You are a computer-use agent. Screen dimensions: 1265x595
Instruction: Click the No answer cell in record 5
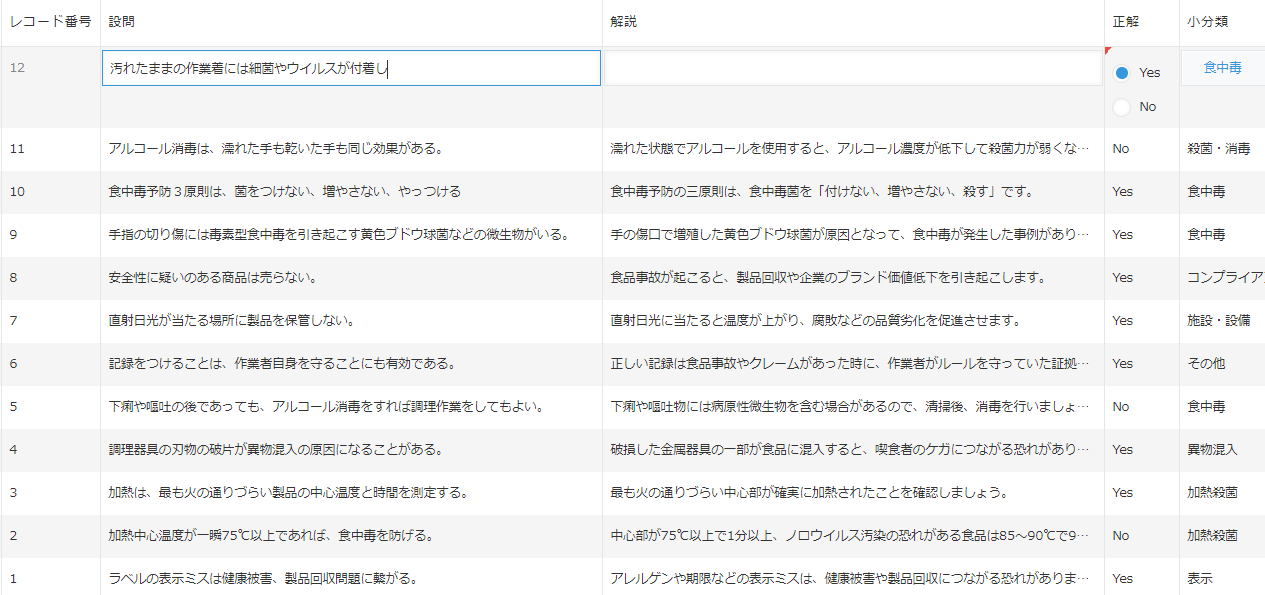coord(1121,407)
